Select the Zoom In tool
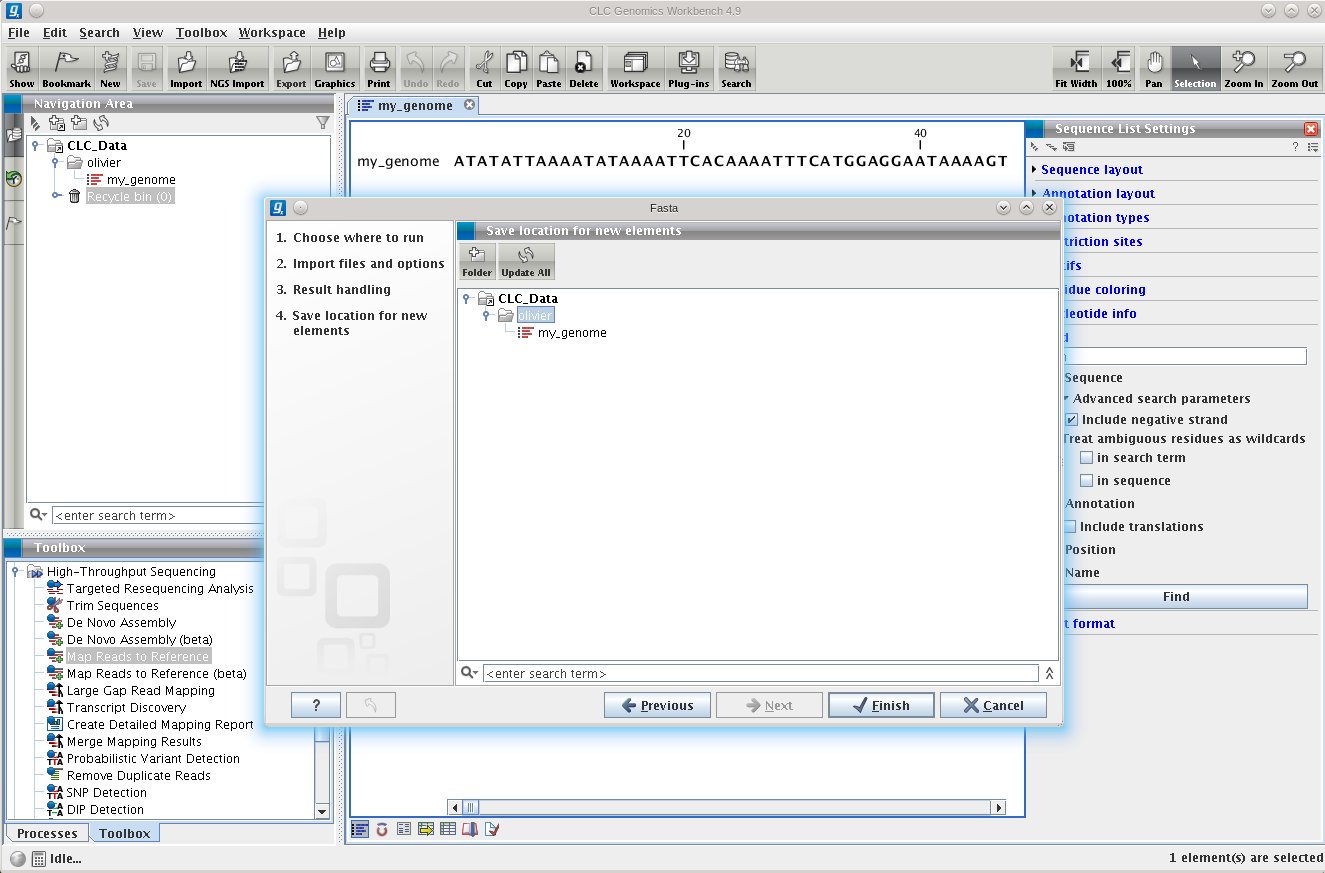Viewport: 1325px width, 873px height. pos(1244,69)
